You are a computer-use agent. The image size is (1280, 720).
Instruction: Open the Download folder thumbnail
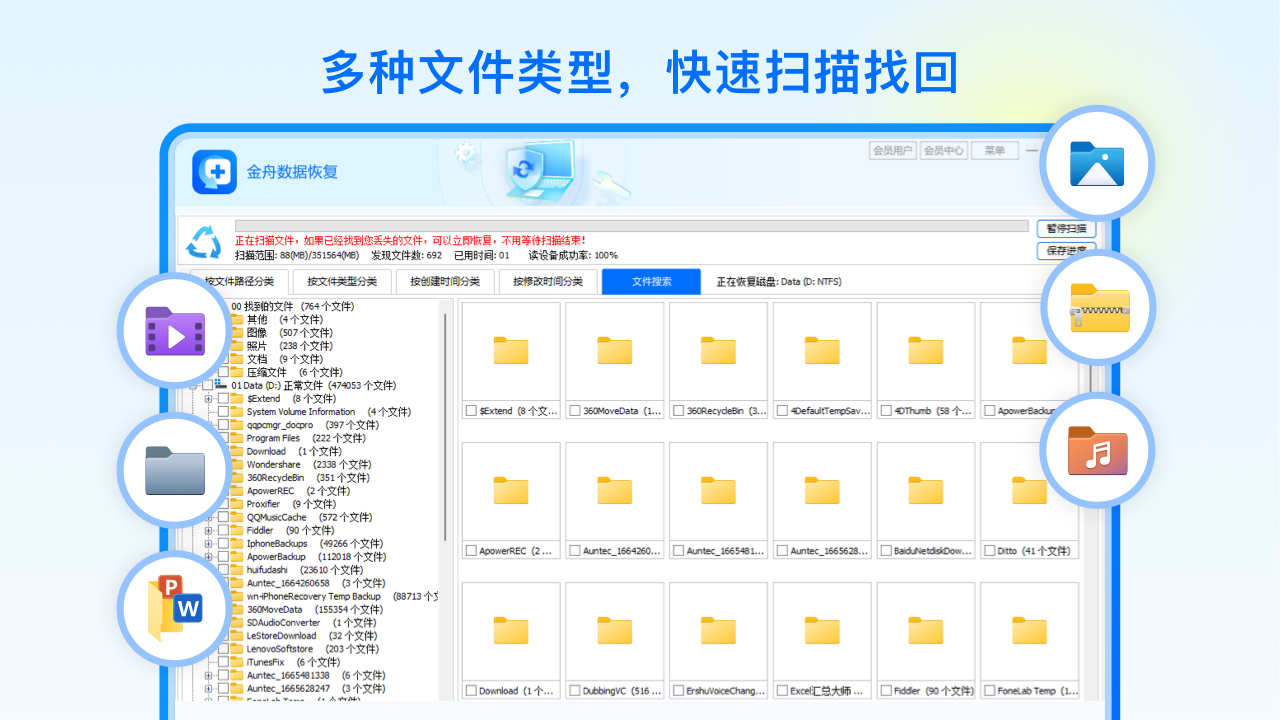(x=510, y=630)
